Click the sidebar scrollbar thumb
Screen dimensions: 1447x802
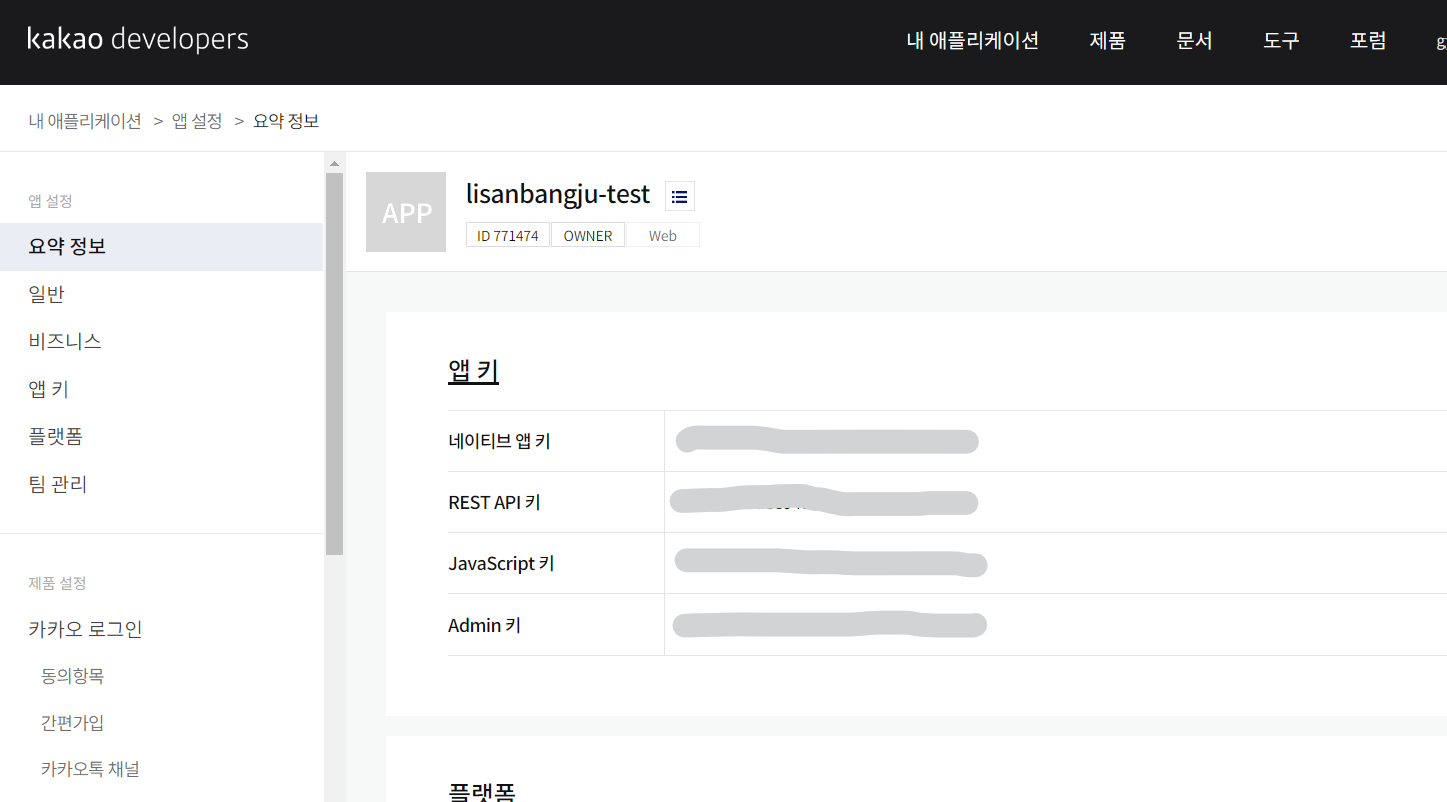334,364
